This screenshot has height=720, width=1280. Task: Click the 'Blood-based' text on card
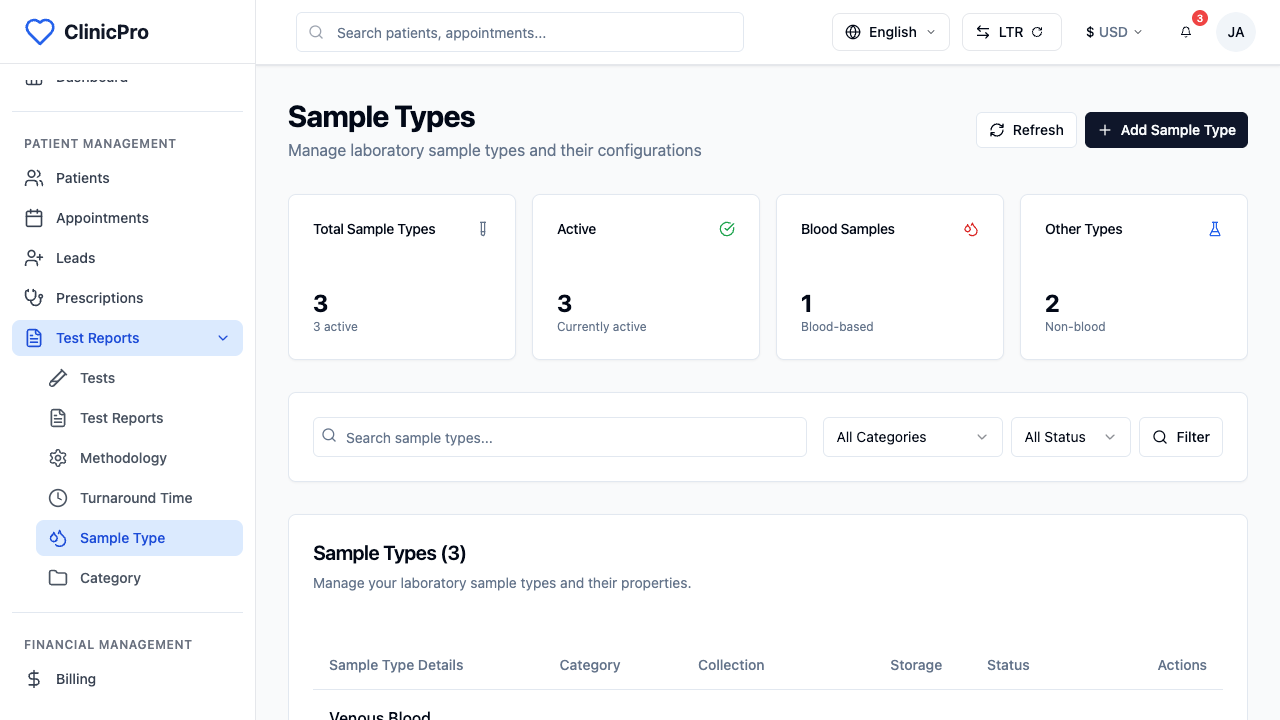837,327
